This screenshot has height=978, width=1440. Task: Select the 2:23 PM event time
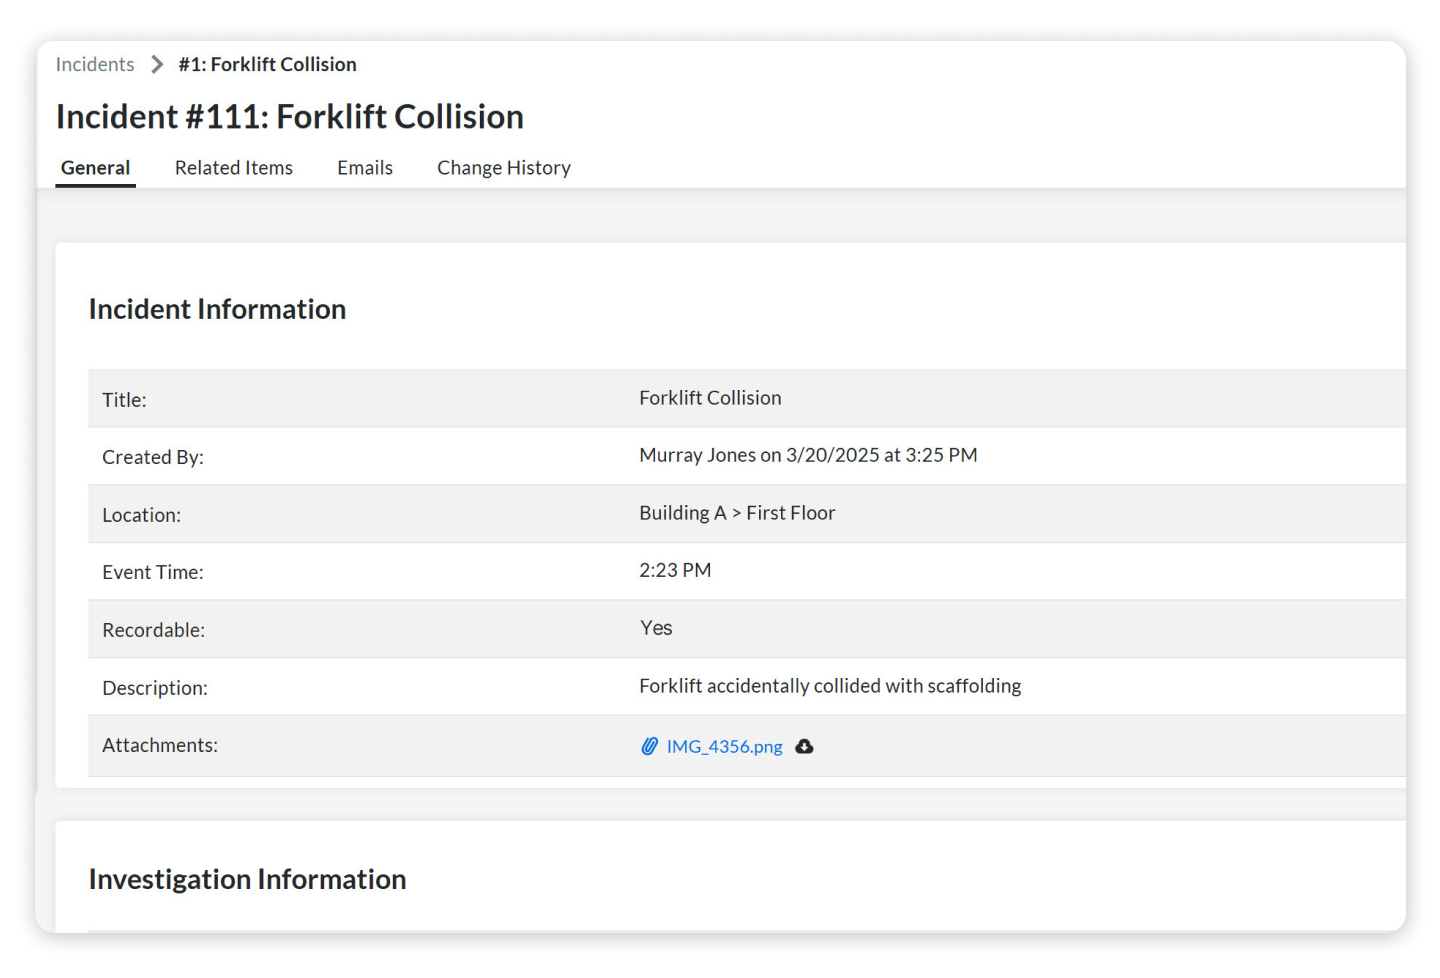point(675,569)
